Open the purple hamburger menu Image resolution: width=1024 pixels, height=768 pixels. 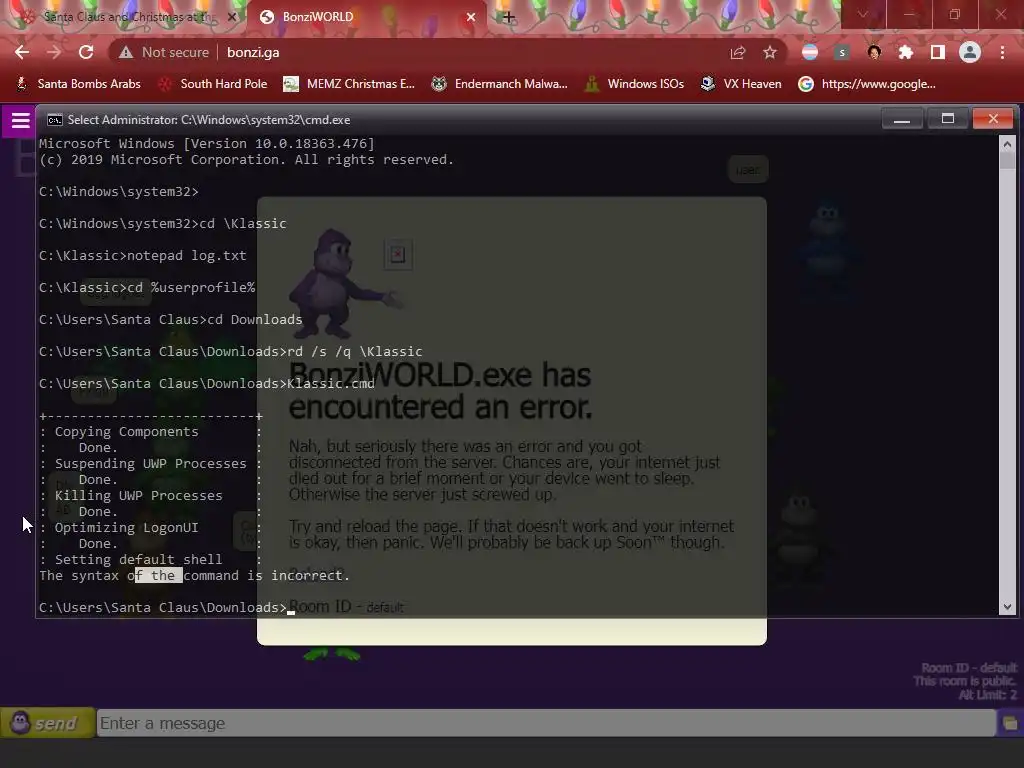point(20,121)
